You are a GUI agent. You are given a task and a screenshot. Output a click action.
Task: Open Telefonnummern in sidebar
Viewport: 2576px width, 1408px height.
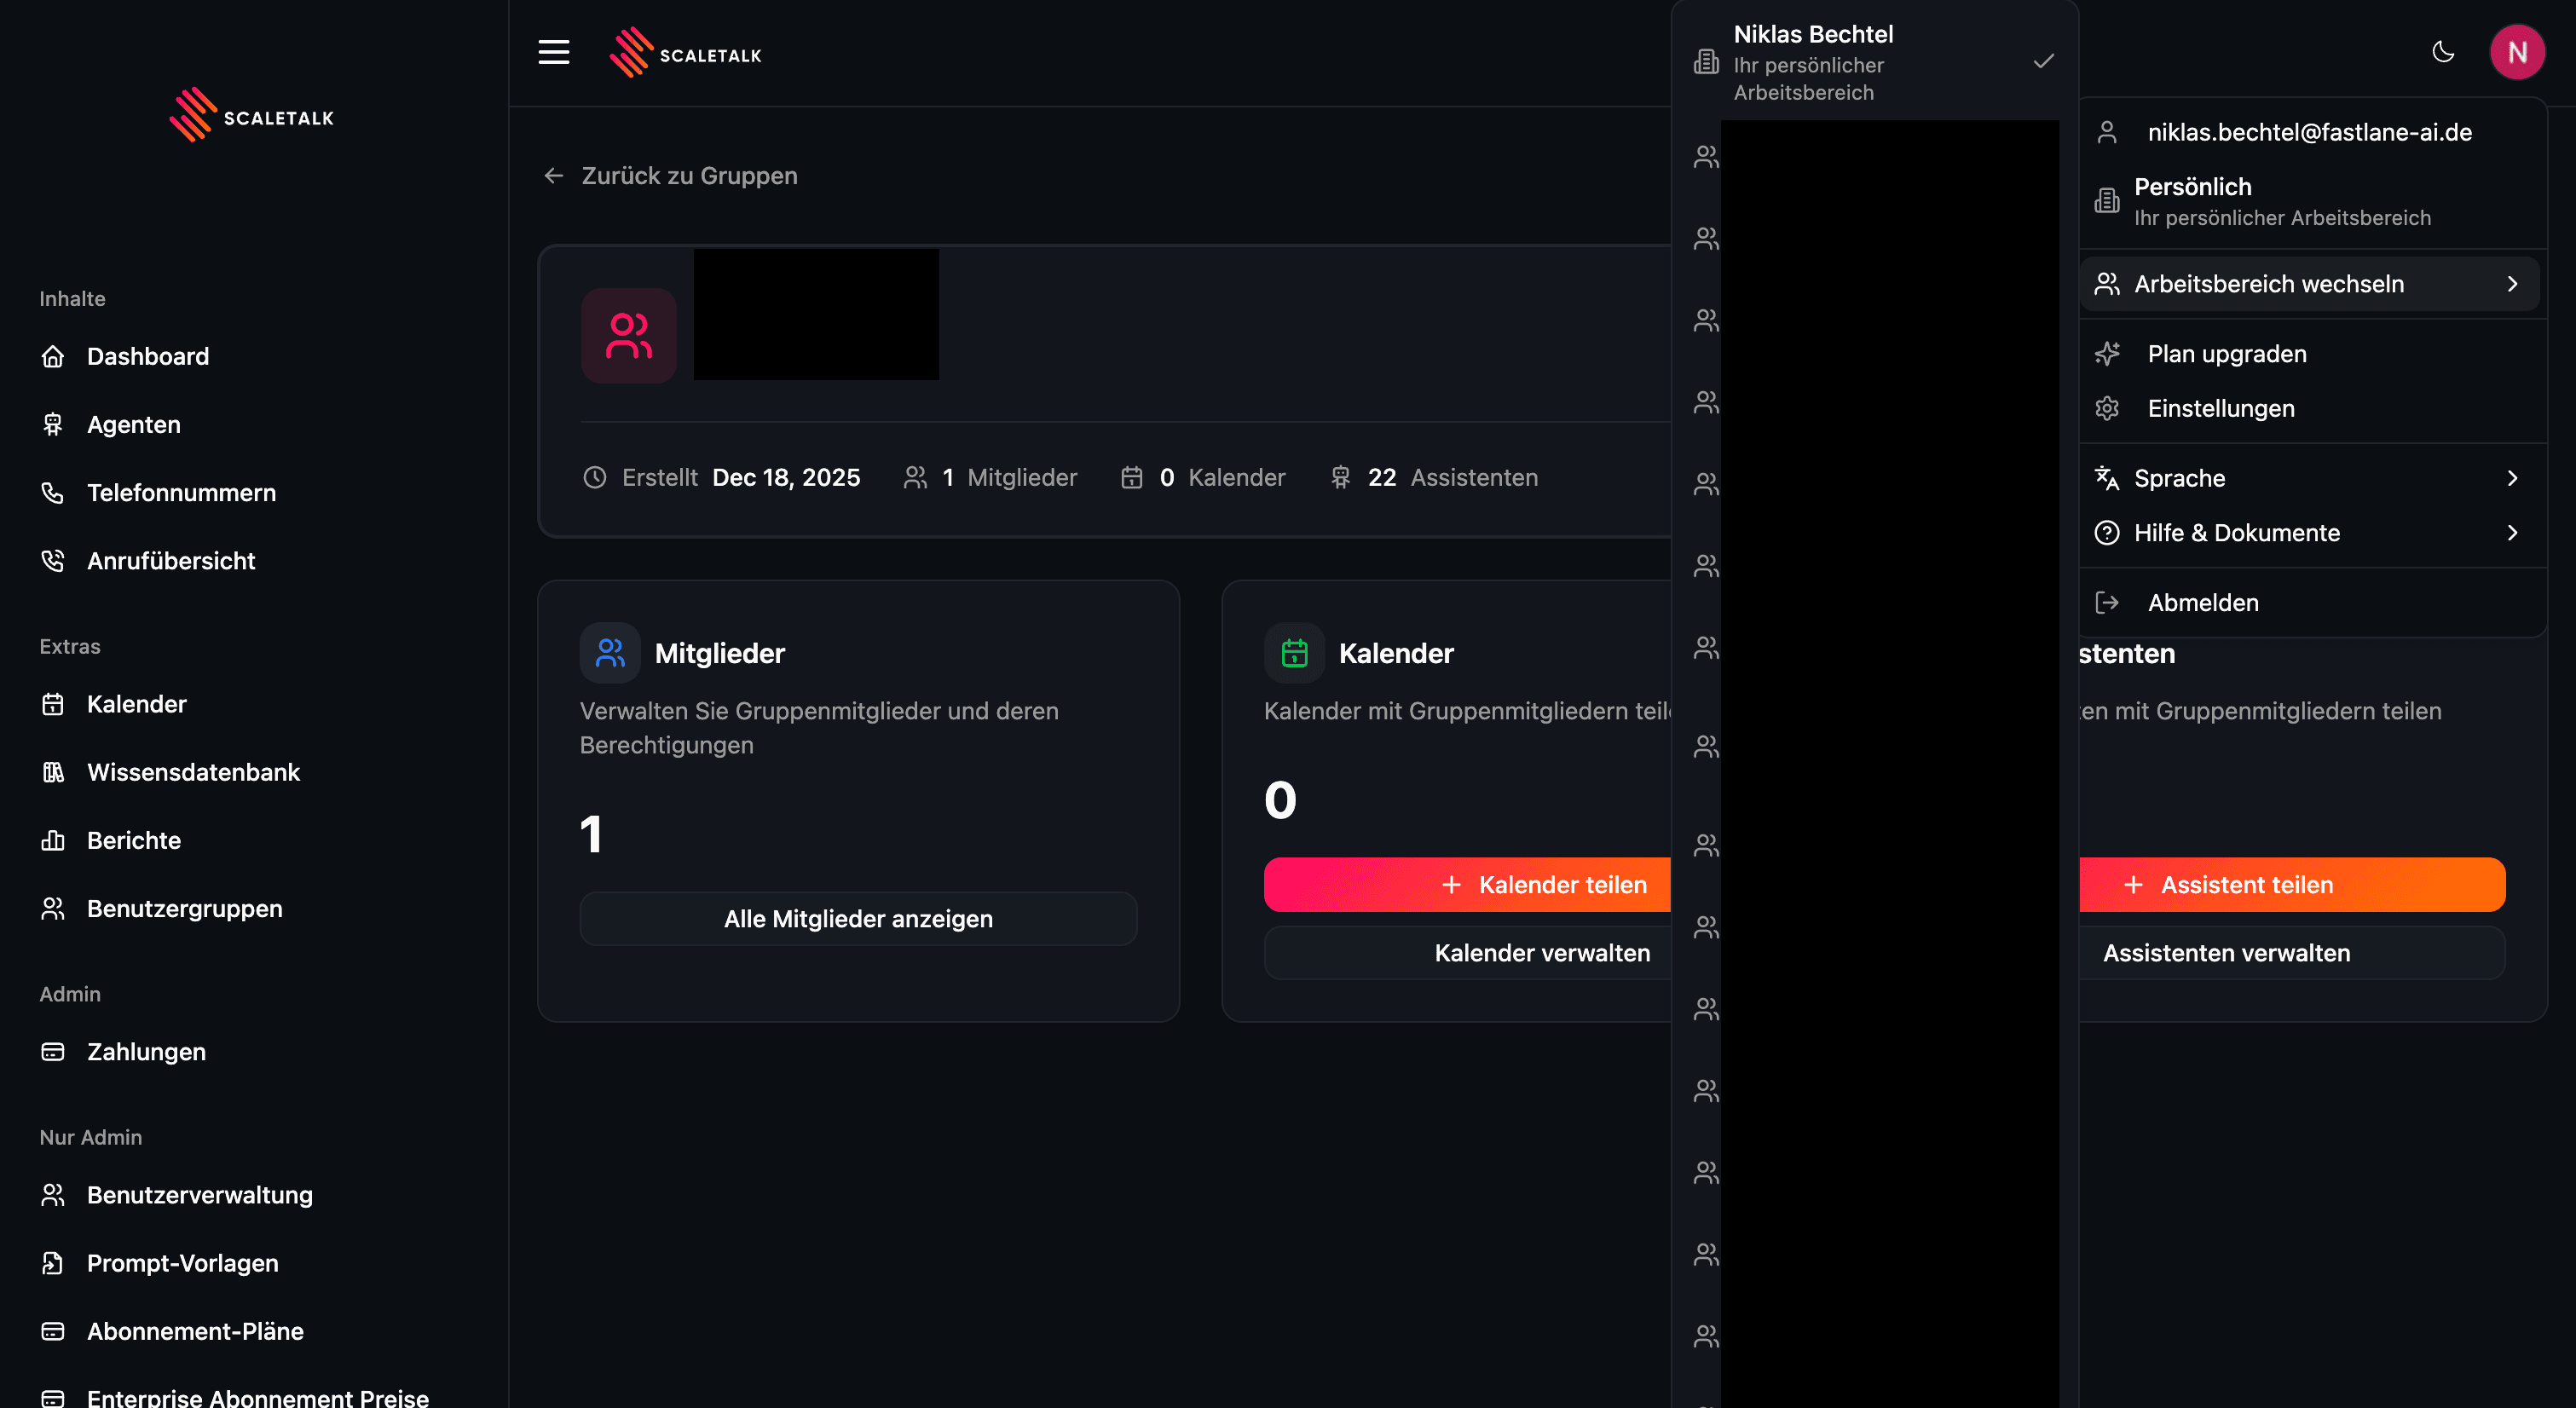181,493
